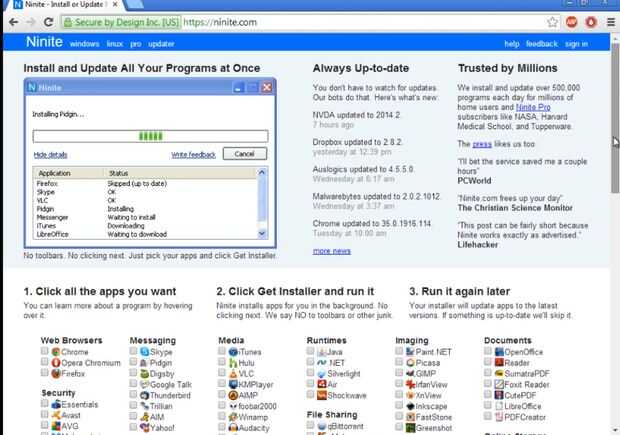Check the LibreOffice checkbox under Documents
620x435 pixels.
click(488, 405)
